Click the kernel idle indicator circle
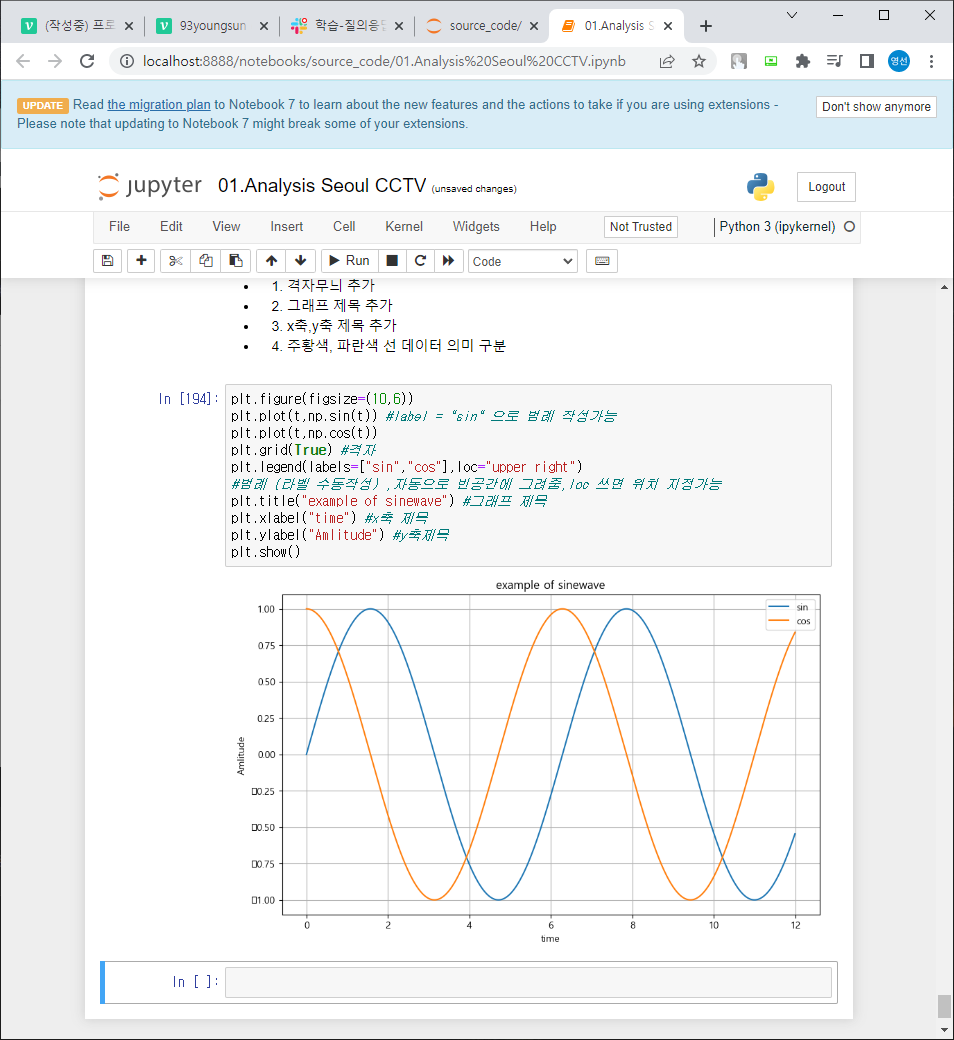 (849, 227)
